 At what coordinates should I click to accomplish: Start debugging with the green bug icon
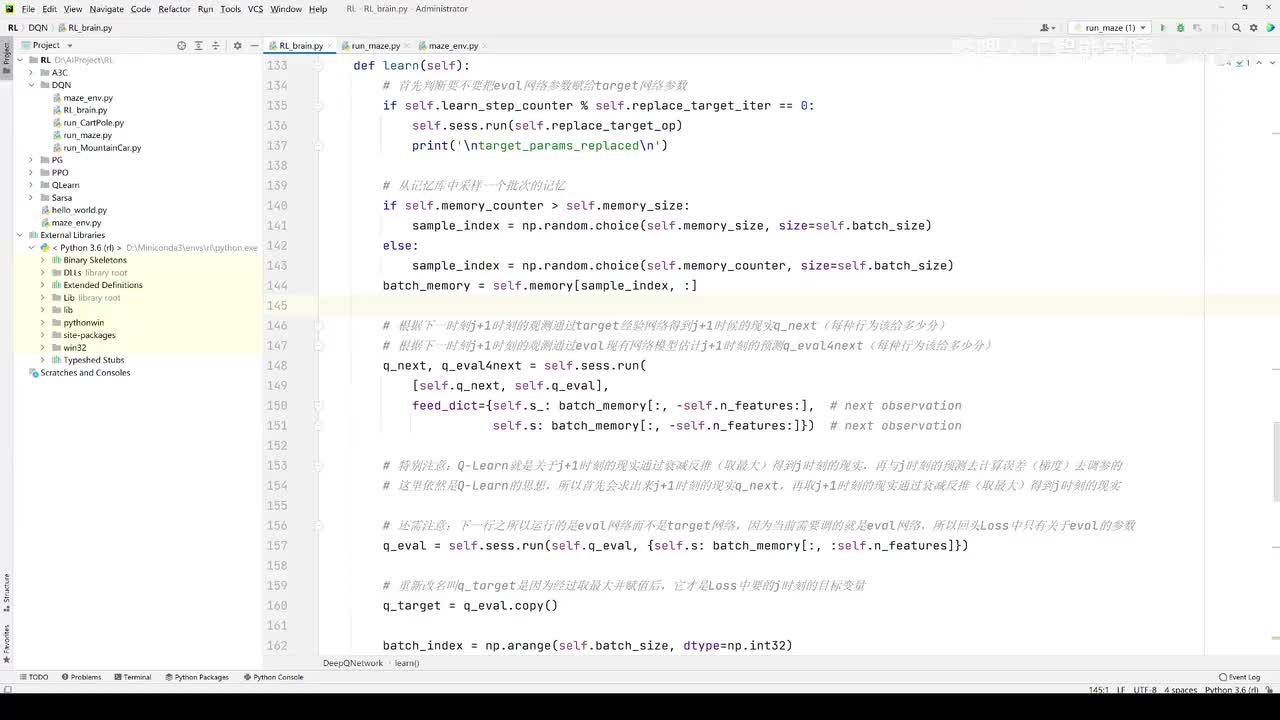(x=1180, y=28)
